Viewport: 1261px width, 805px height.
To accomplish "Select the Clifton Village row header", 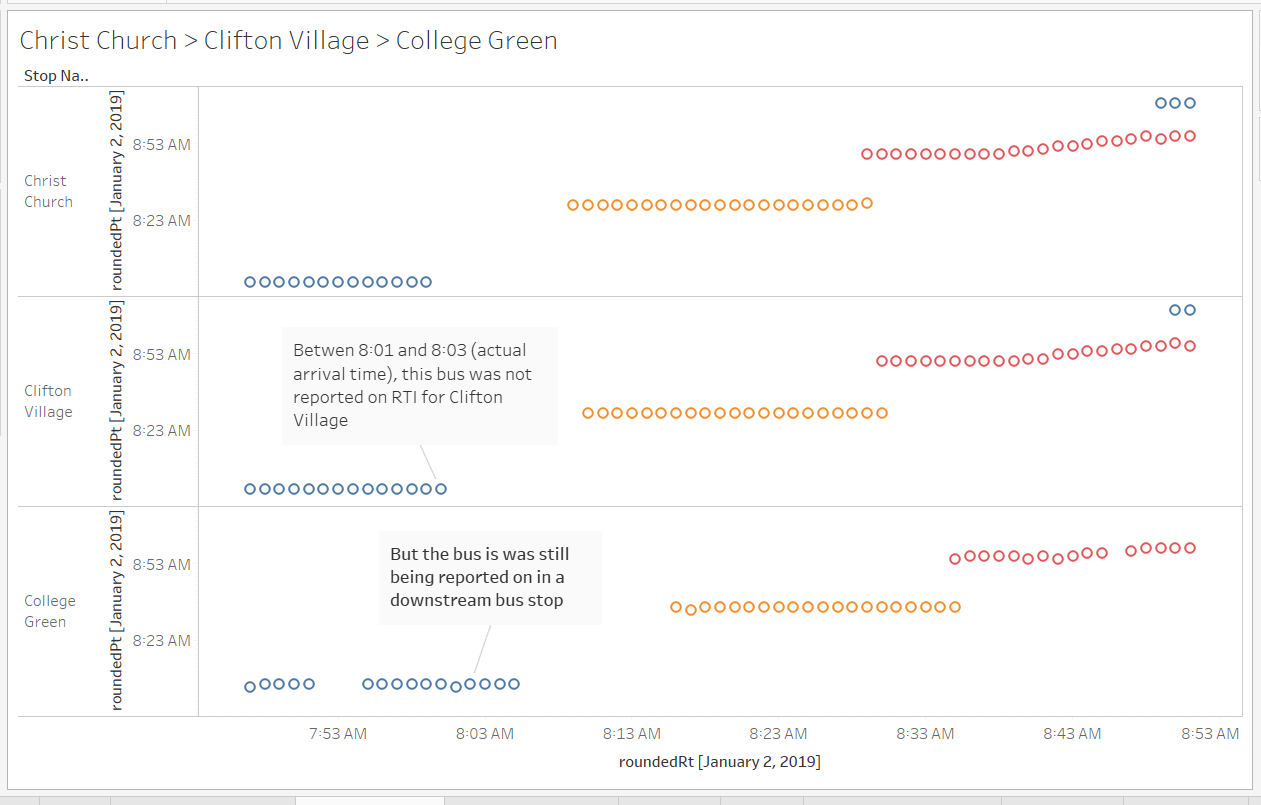I will [48, 401].
